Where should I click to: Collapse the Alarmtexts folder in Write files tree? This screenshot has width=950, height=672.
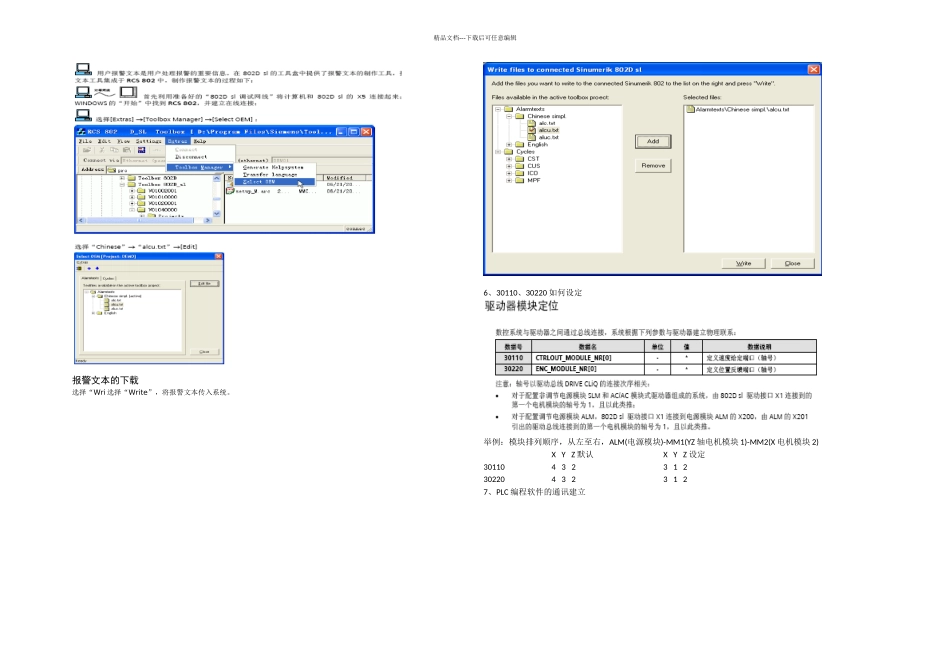point(498,110)
